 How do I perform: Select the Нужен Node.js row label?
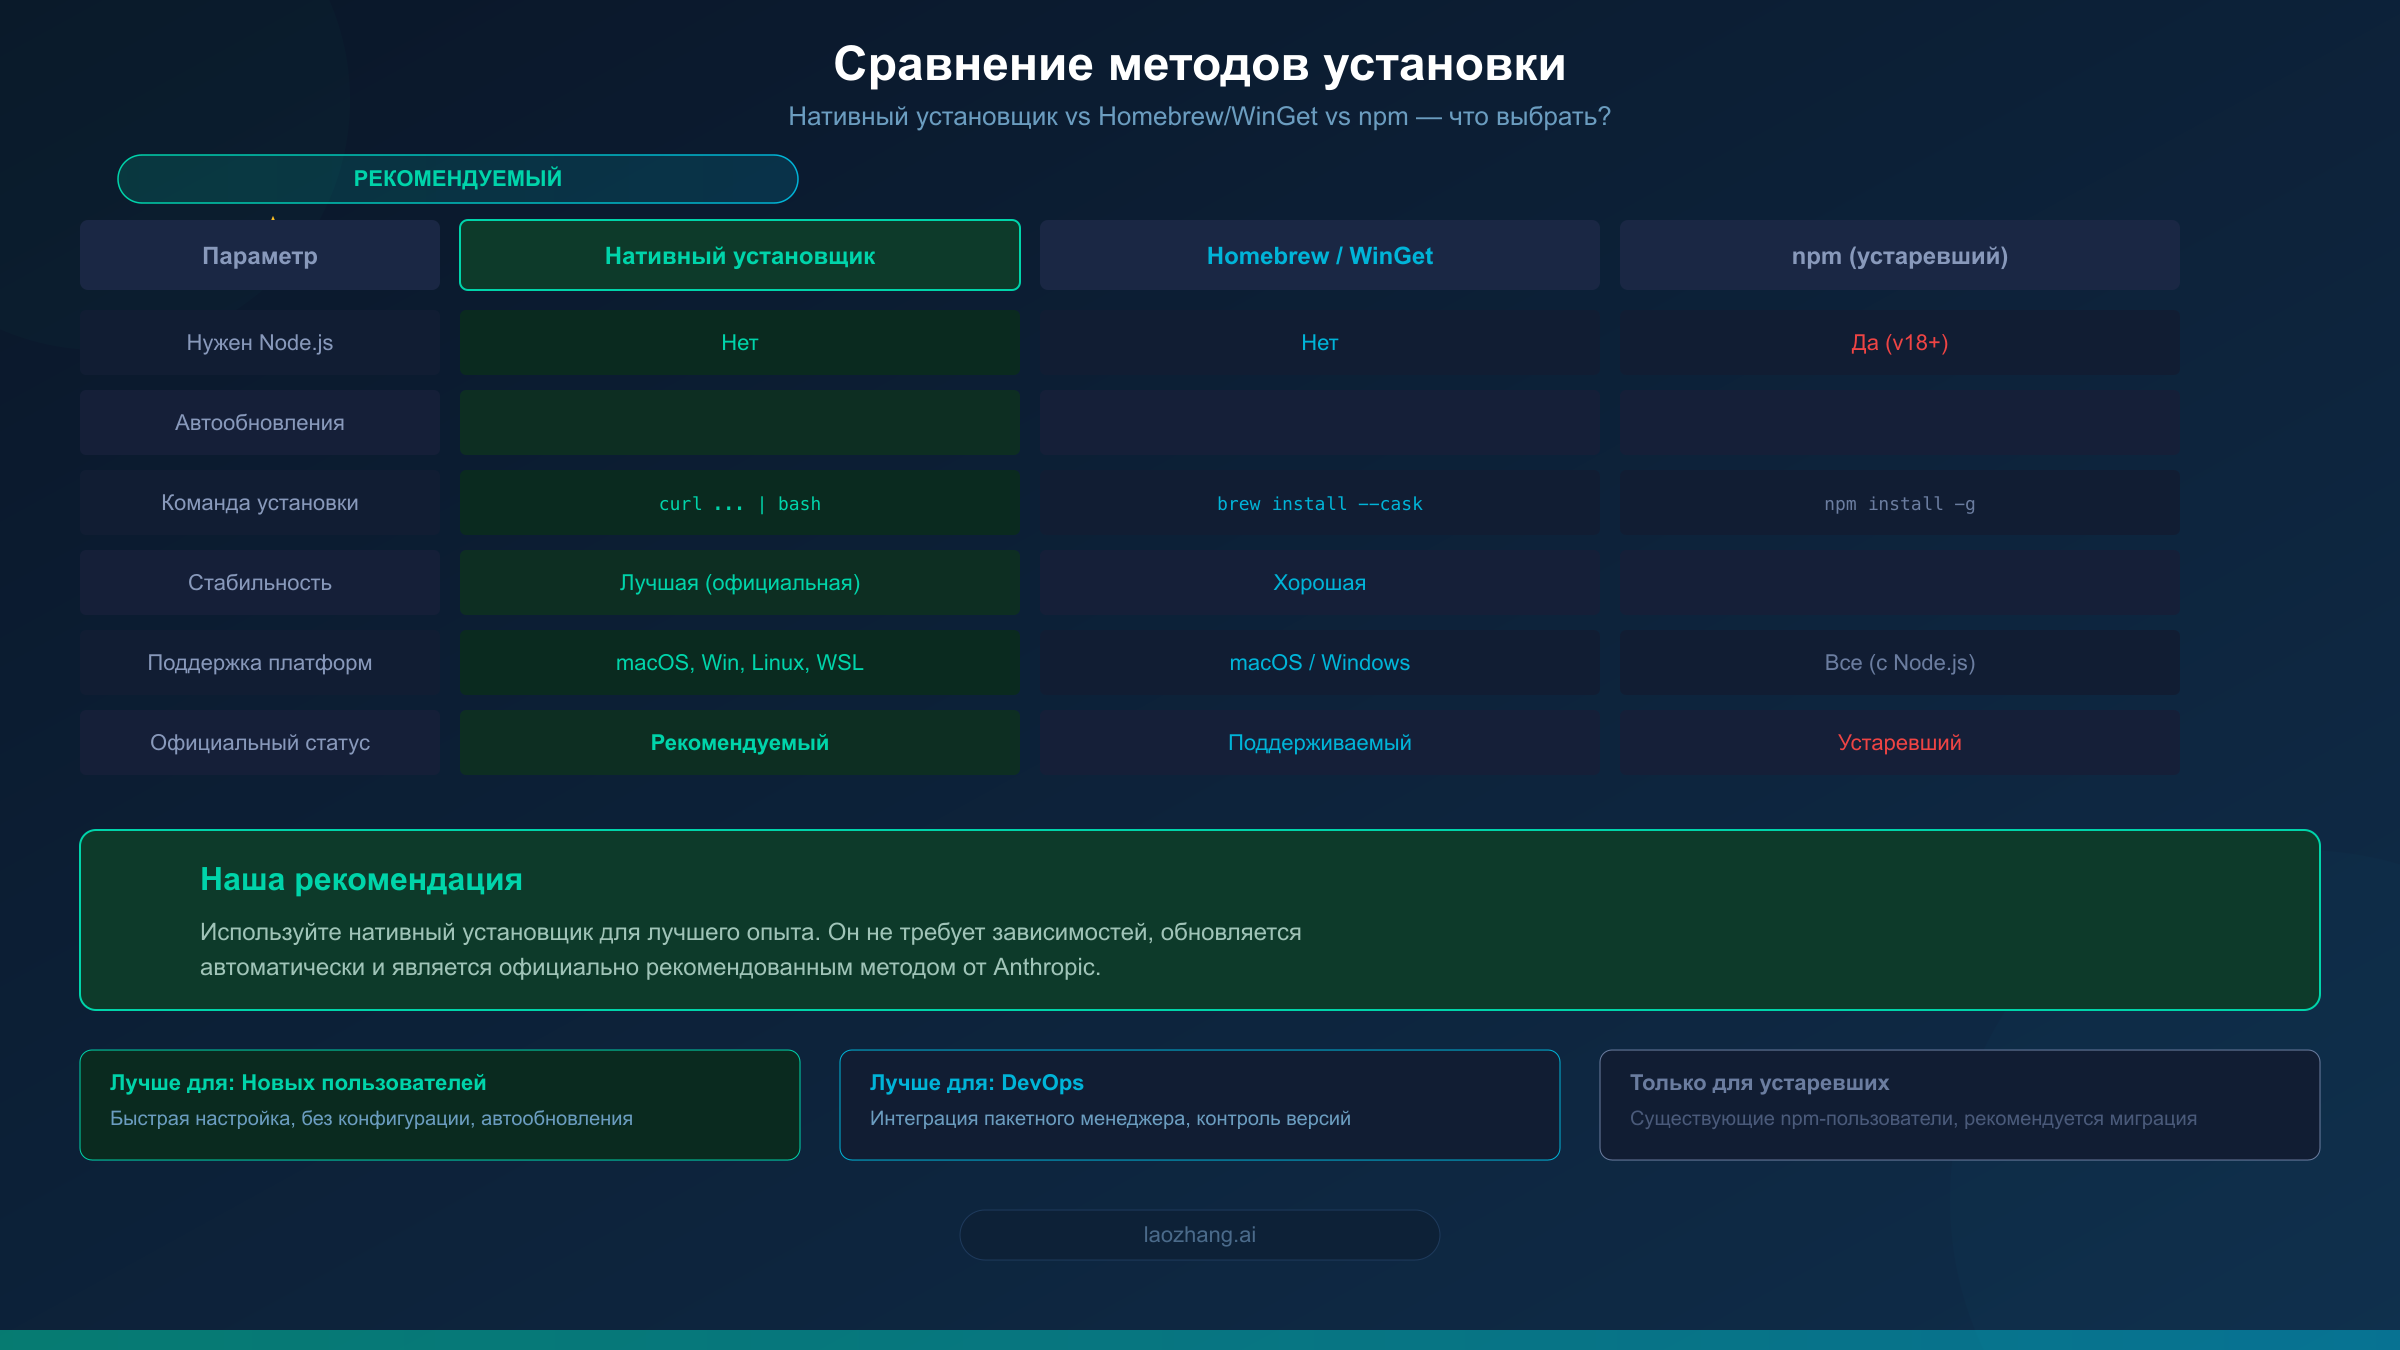(259, 342)
